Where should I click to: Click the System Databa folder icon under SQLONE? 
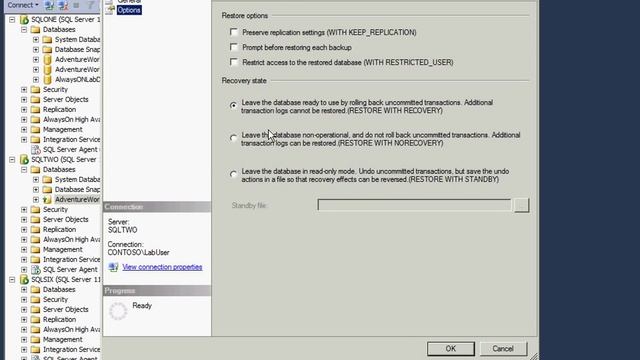point(47,40)
